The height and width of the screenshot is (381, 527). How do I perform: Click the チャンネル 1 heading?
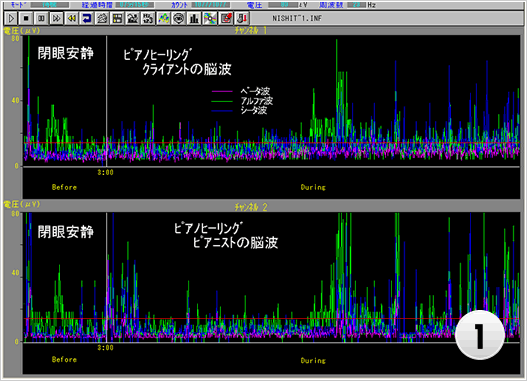point(251,31)
